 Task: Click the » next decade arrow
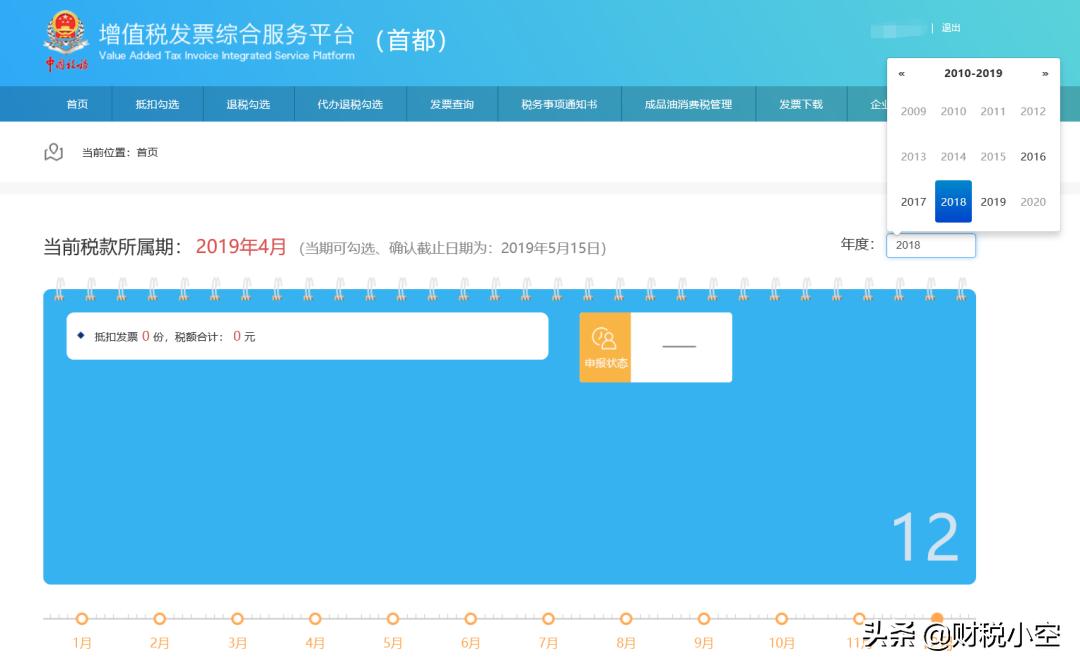tap(1045, 73)
